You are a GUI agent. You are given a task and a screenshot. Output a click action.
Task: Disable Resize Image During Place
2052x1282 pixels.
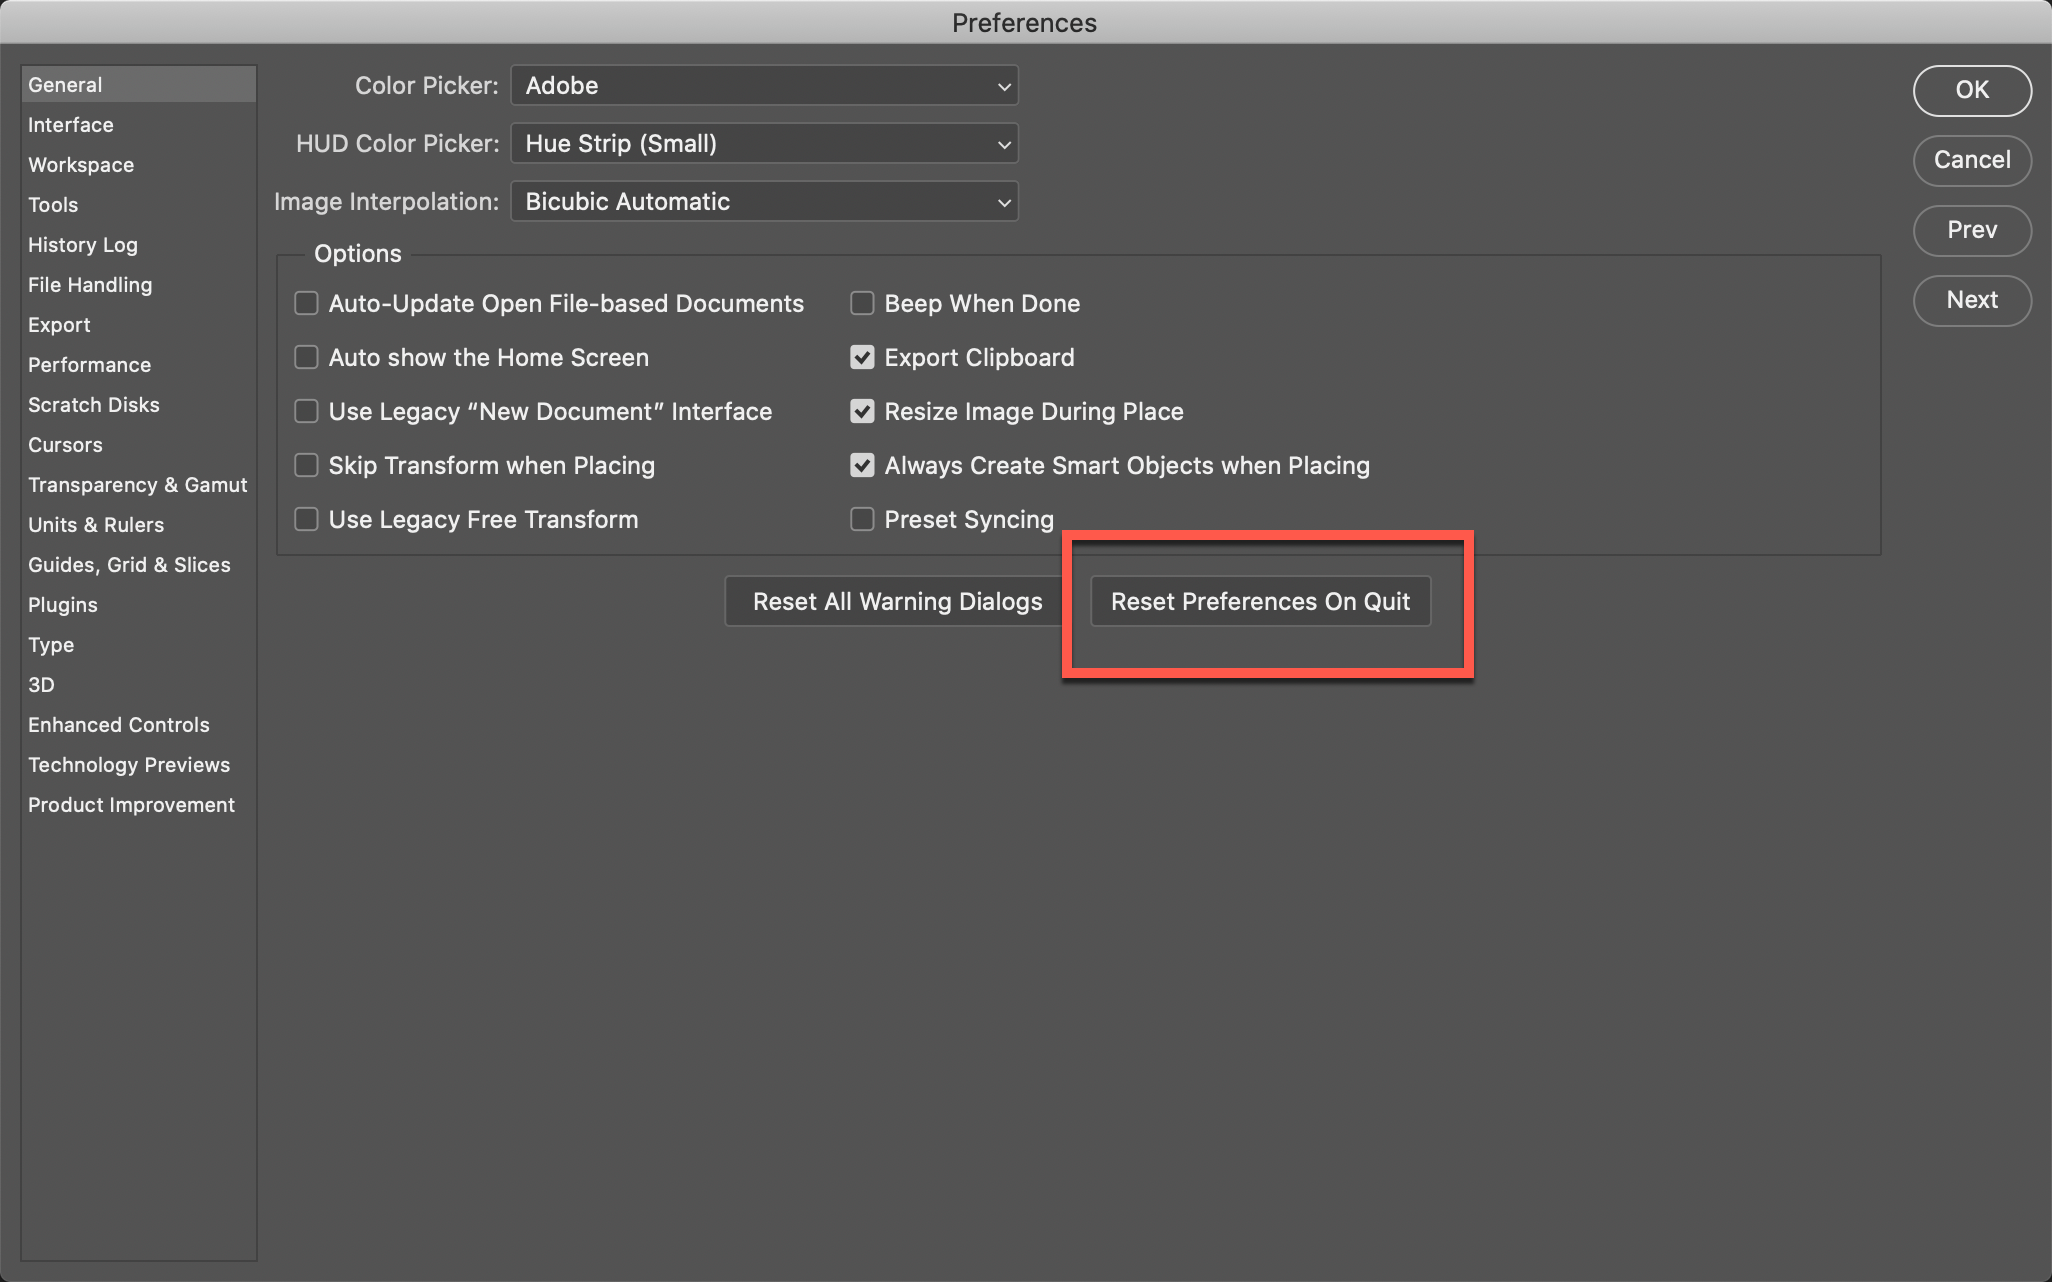coord(862,411)
